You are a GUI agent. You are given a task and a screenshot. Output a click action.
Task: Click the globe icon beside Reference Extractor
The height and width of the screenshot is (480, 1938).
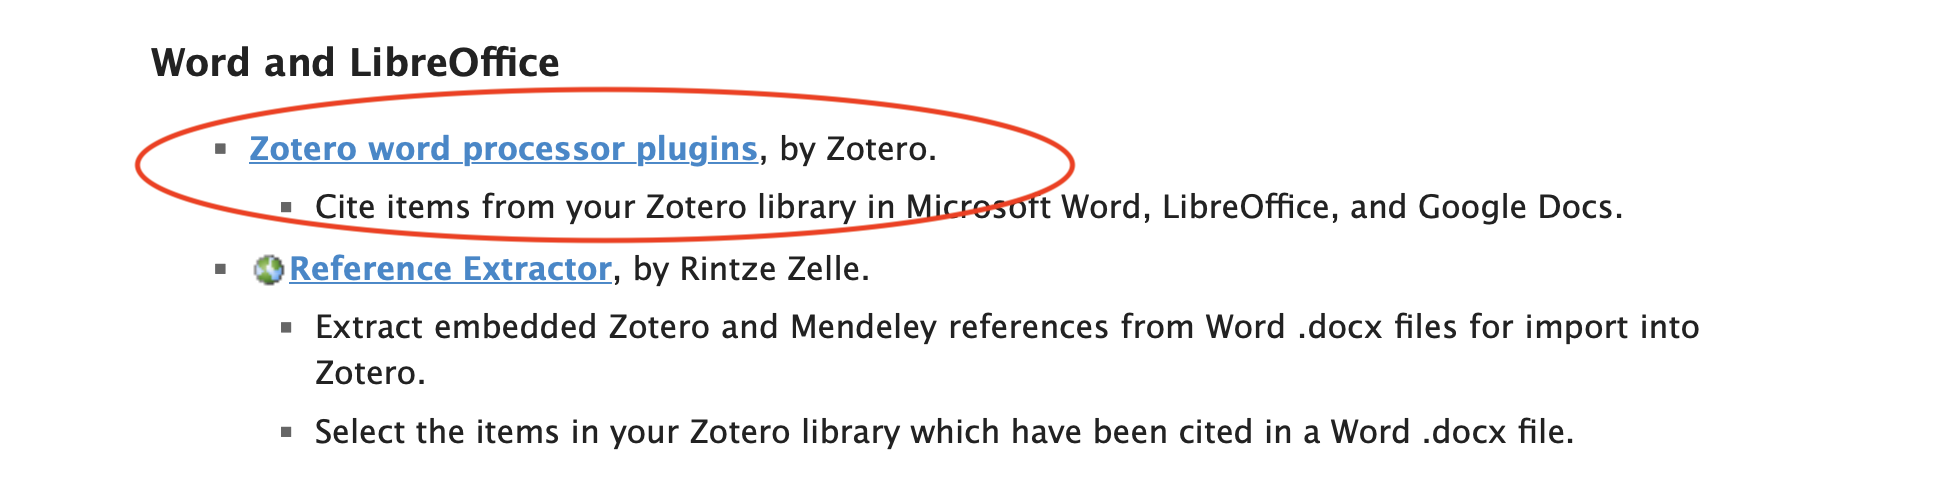[x=268, y=269]
